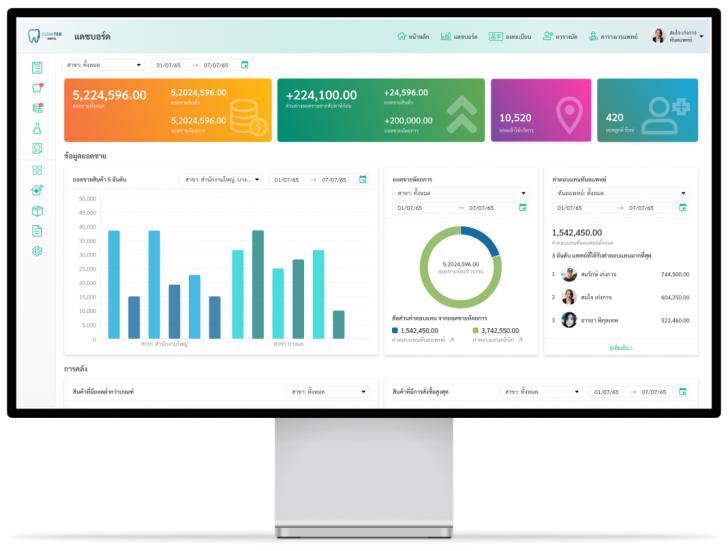This screenshot has height=551, width=728.
Task: Open user profile menu arrow at top right
Action: 702,36
